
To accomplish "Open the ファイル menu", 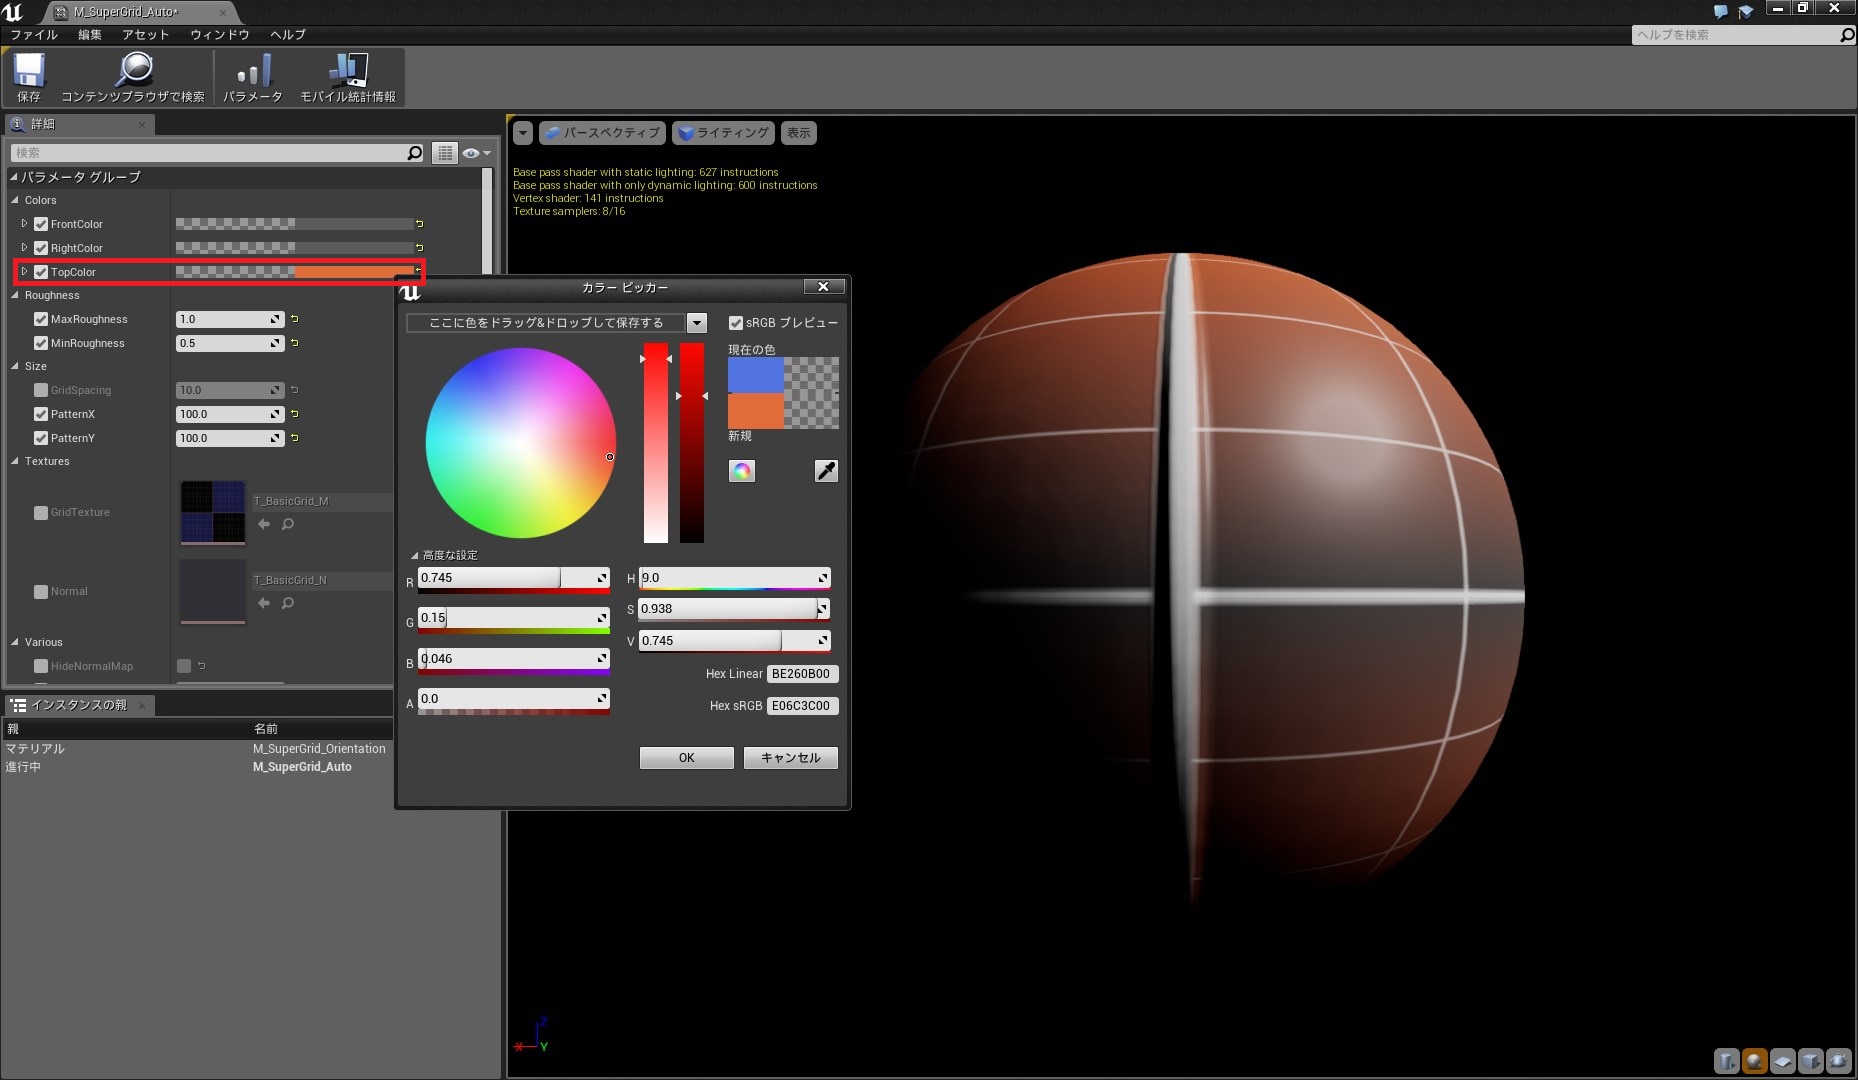I will (x=34, y=34).
